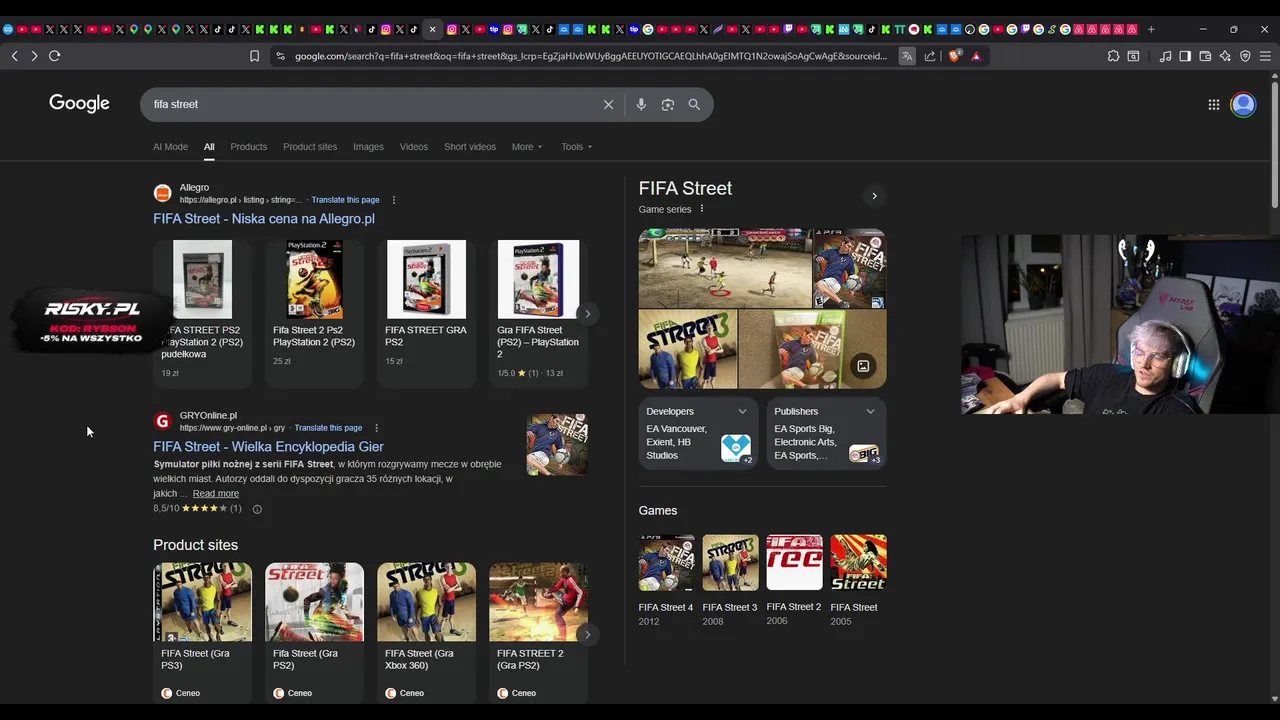Go to Google homepage via the Google logo

[79, 103]
